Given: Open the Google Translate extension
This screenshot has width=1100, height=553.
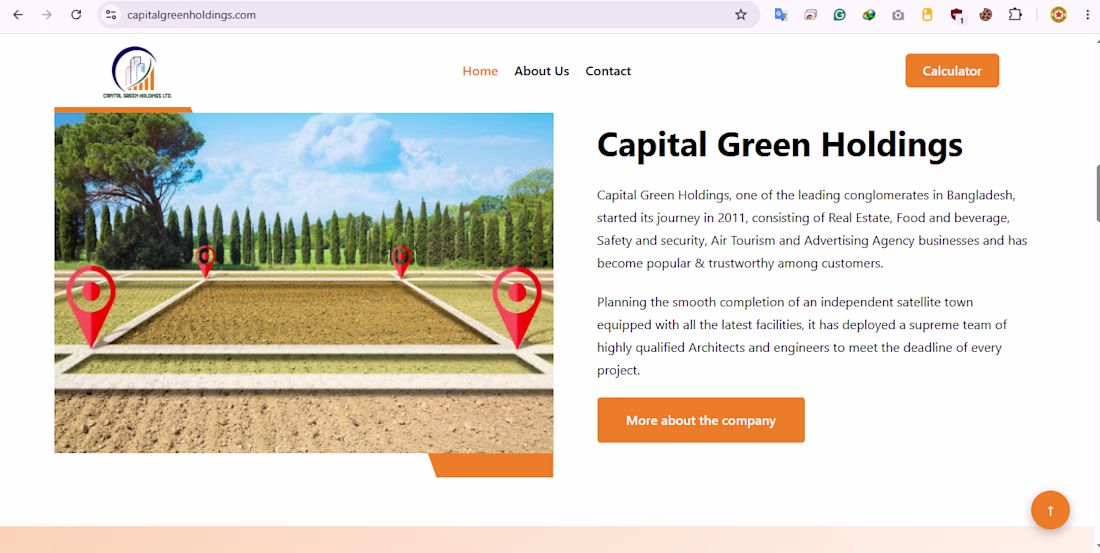Looking at the screenshot, I should tap(781, 15).
